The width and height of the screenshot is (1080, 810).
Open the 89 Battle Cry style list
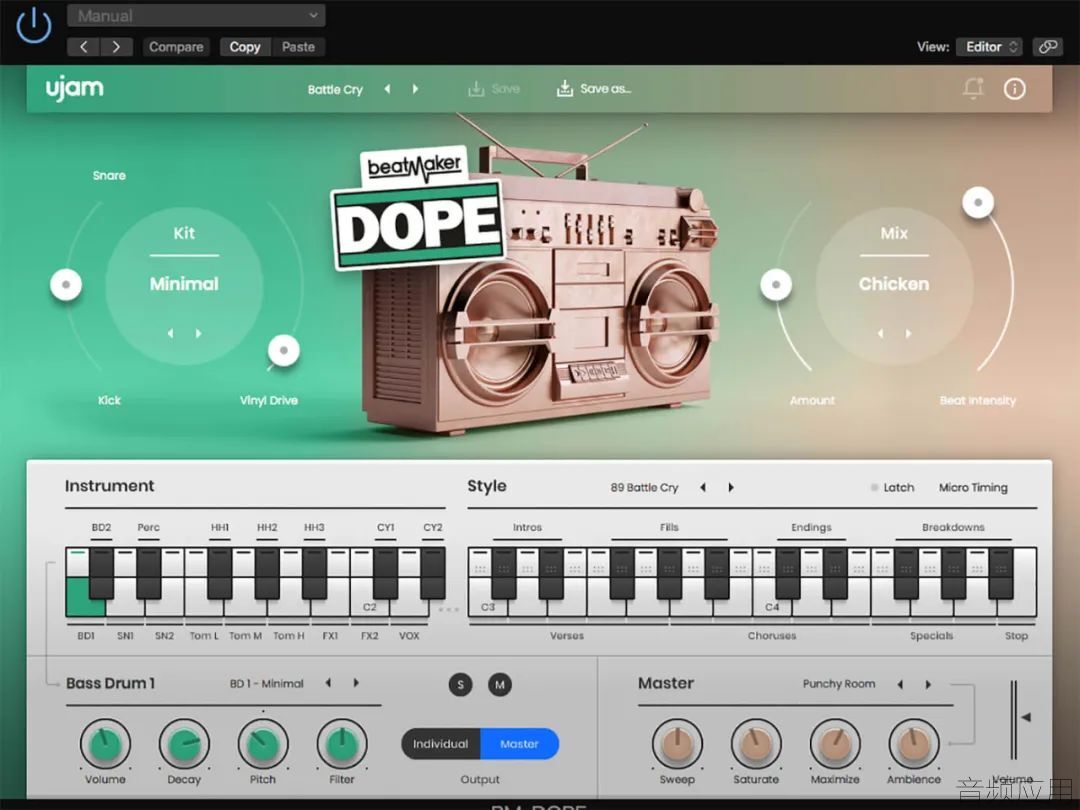click(644, 488)
